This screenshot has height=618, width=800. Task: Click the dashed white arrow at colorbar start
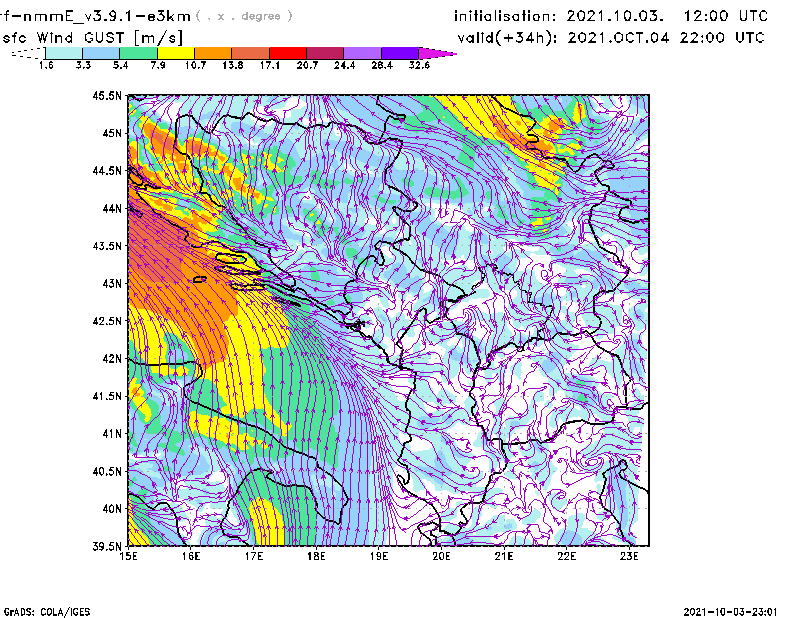pyautogui.click(x=28, y=53)
